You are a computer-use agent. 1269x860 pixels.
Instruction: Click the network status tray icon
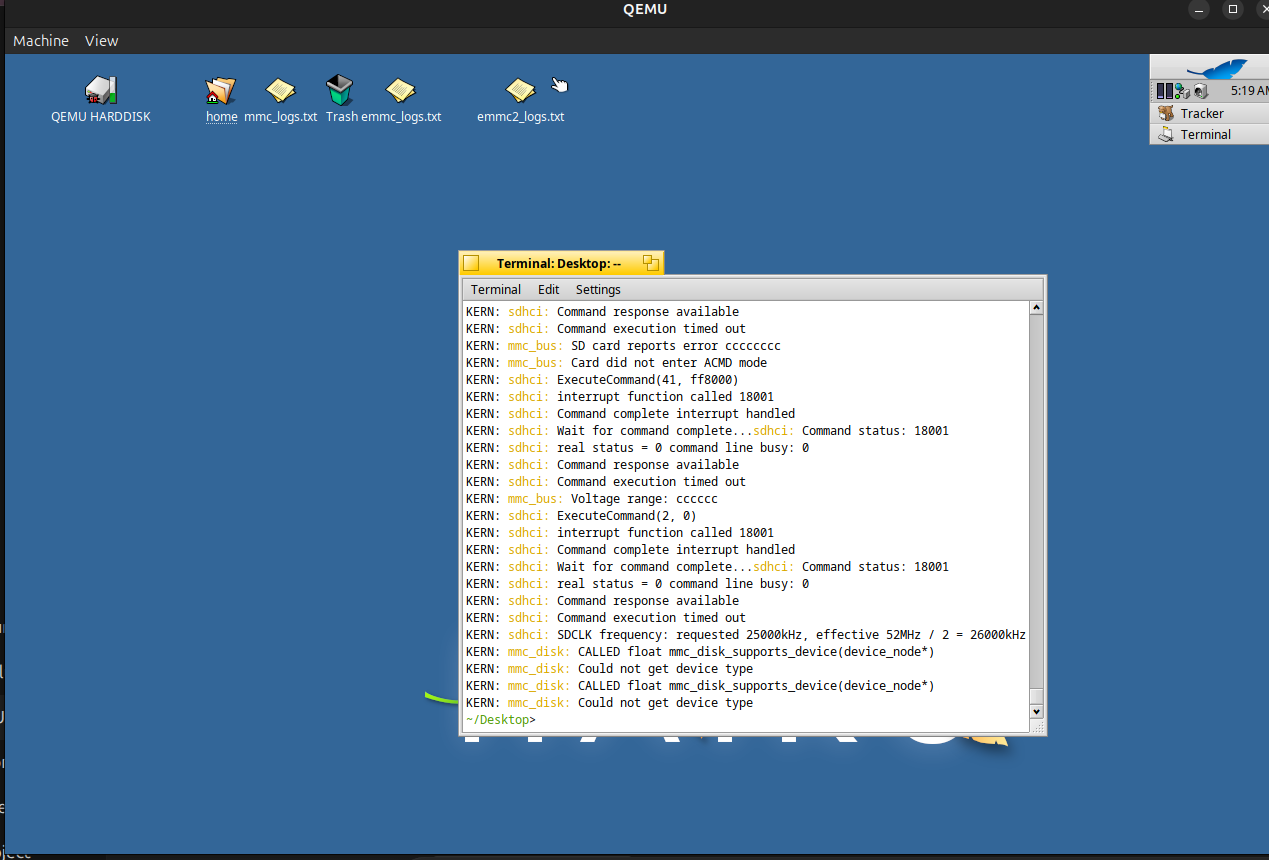[x=1181, y=91]
